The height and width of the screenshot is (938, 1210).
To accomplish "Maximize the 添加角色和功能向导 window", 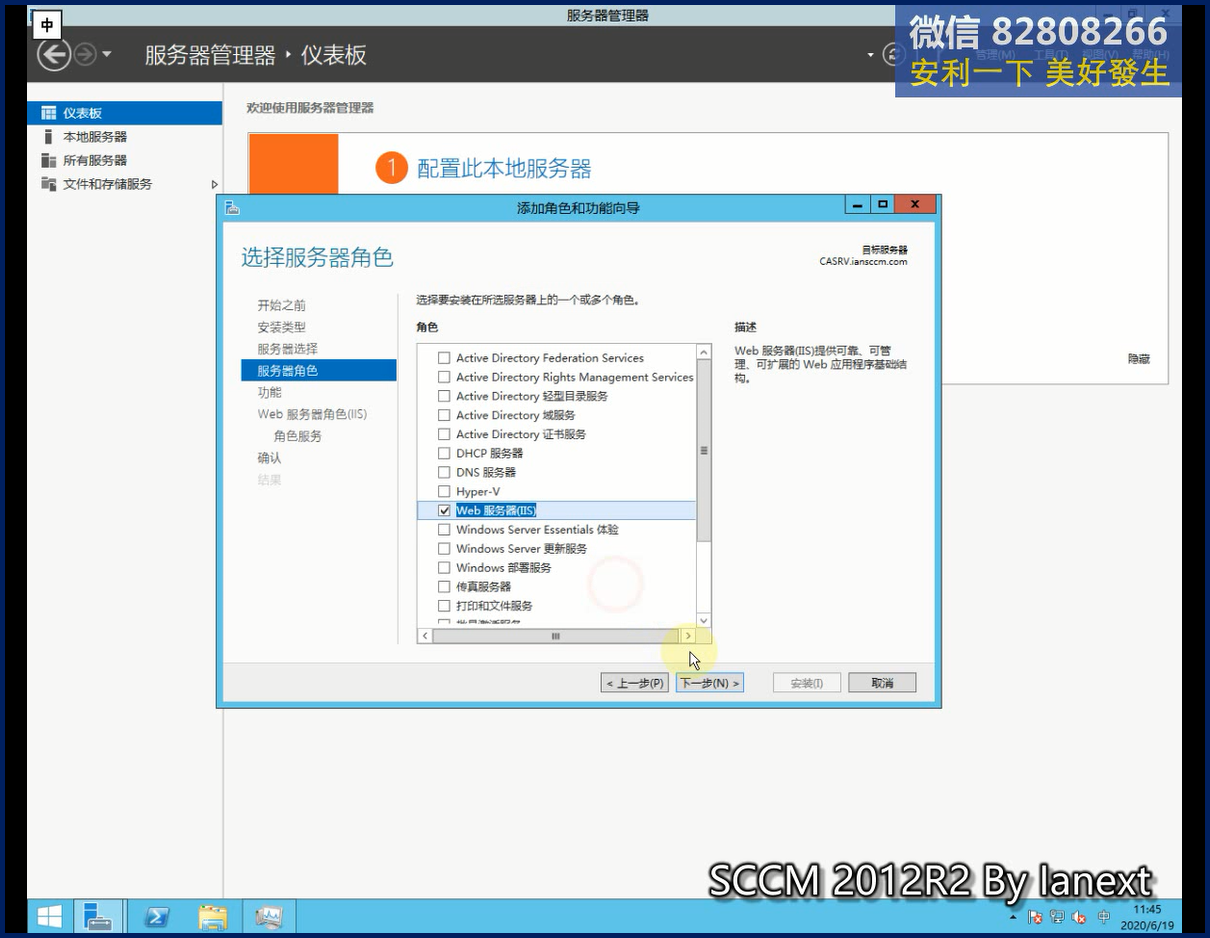I will [x=882, y=205].
